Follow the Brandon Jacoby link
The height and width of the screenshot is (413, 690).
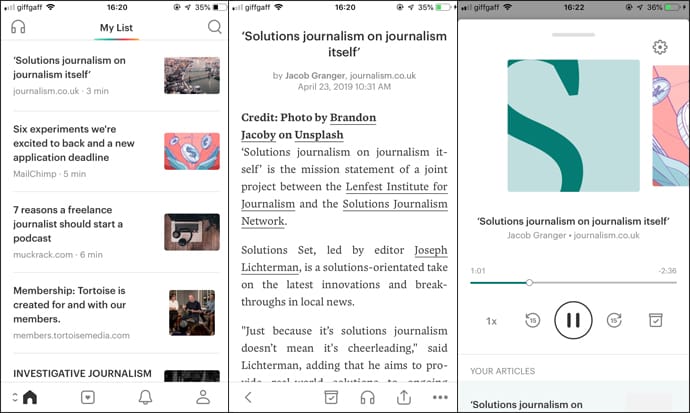pos(308,126)
